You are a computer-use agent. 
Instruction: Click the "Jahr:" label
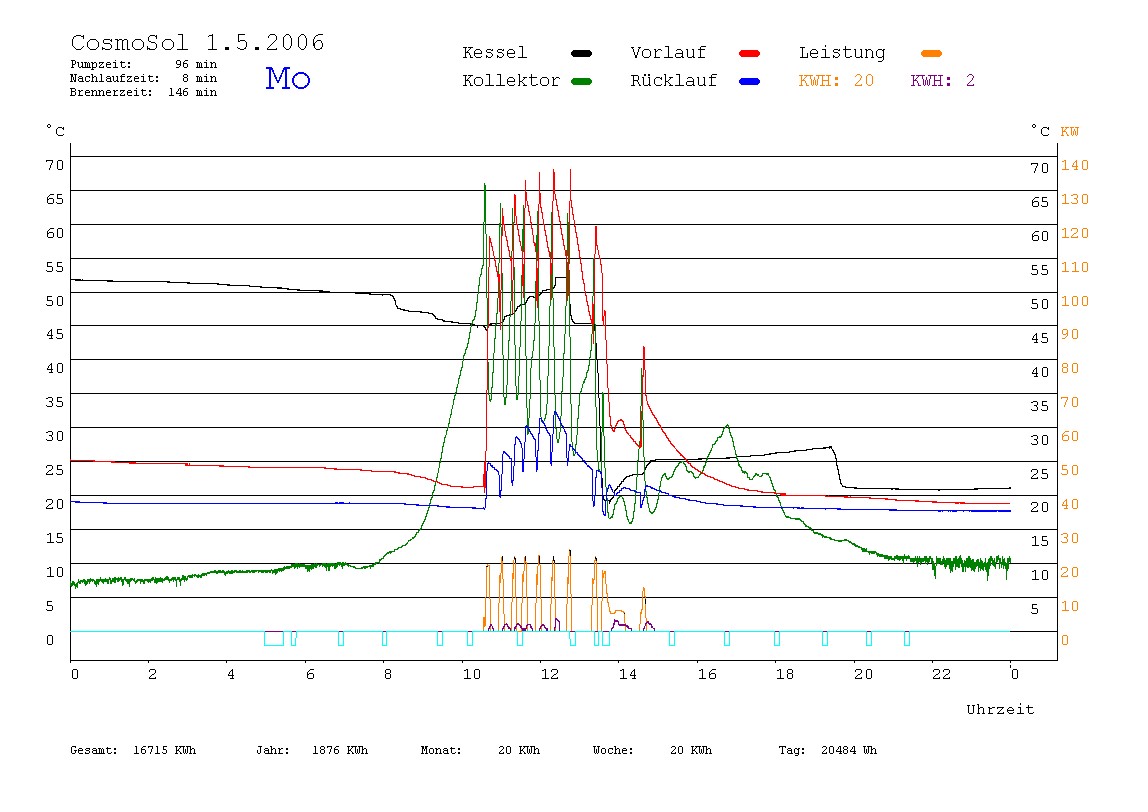273,750
